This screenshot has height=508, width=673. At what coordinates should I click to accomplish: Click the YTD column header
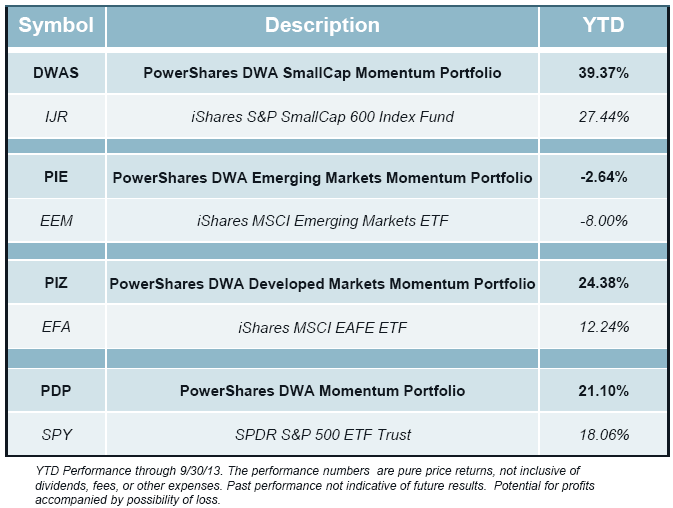(603, 25)
